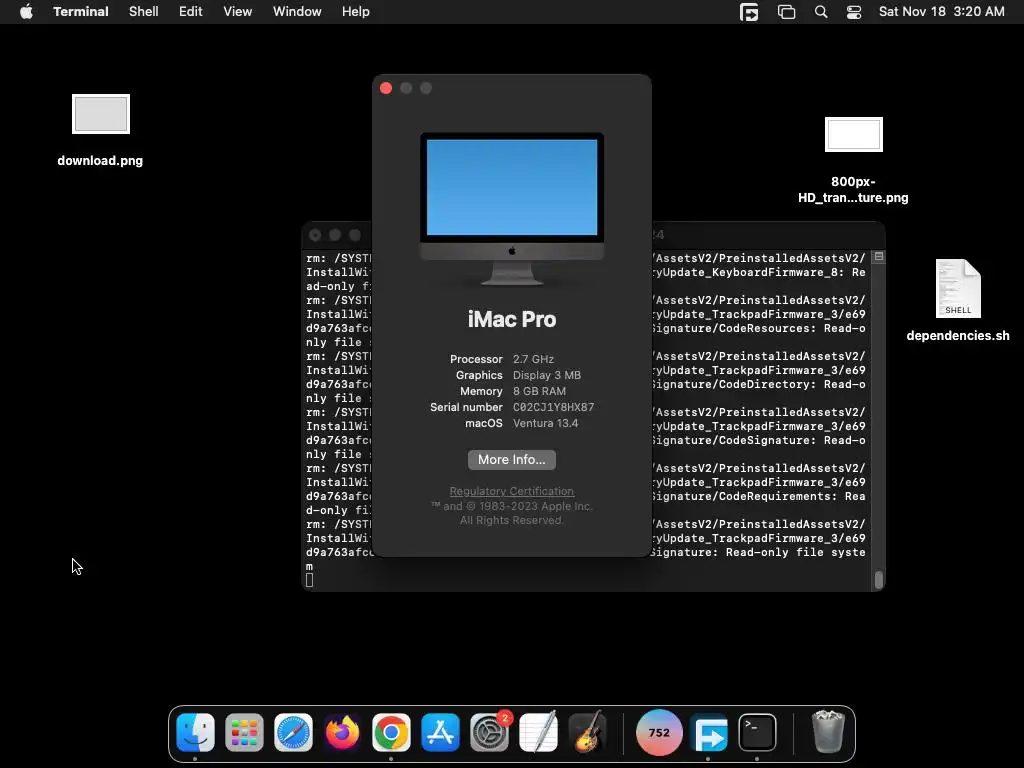Switch to Terminal from the Dock
Viewport: 1024px width, 768px height.
pos(758,733)
